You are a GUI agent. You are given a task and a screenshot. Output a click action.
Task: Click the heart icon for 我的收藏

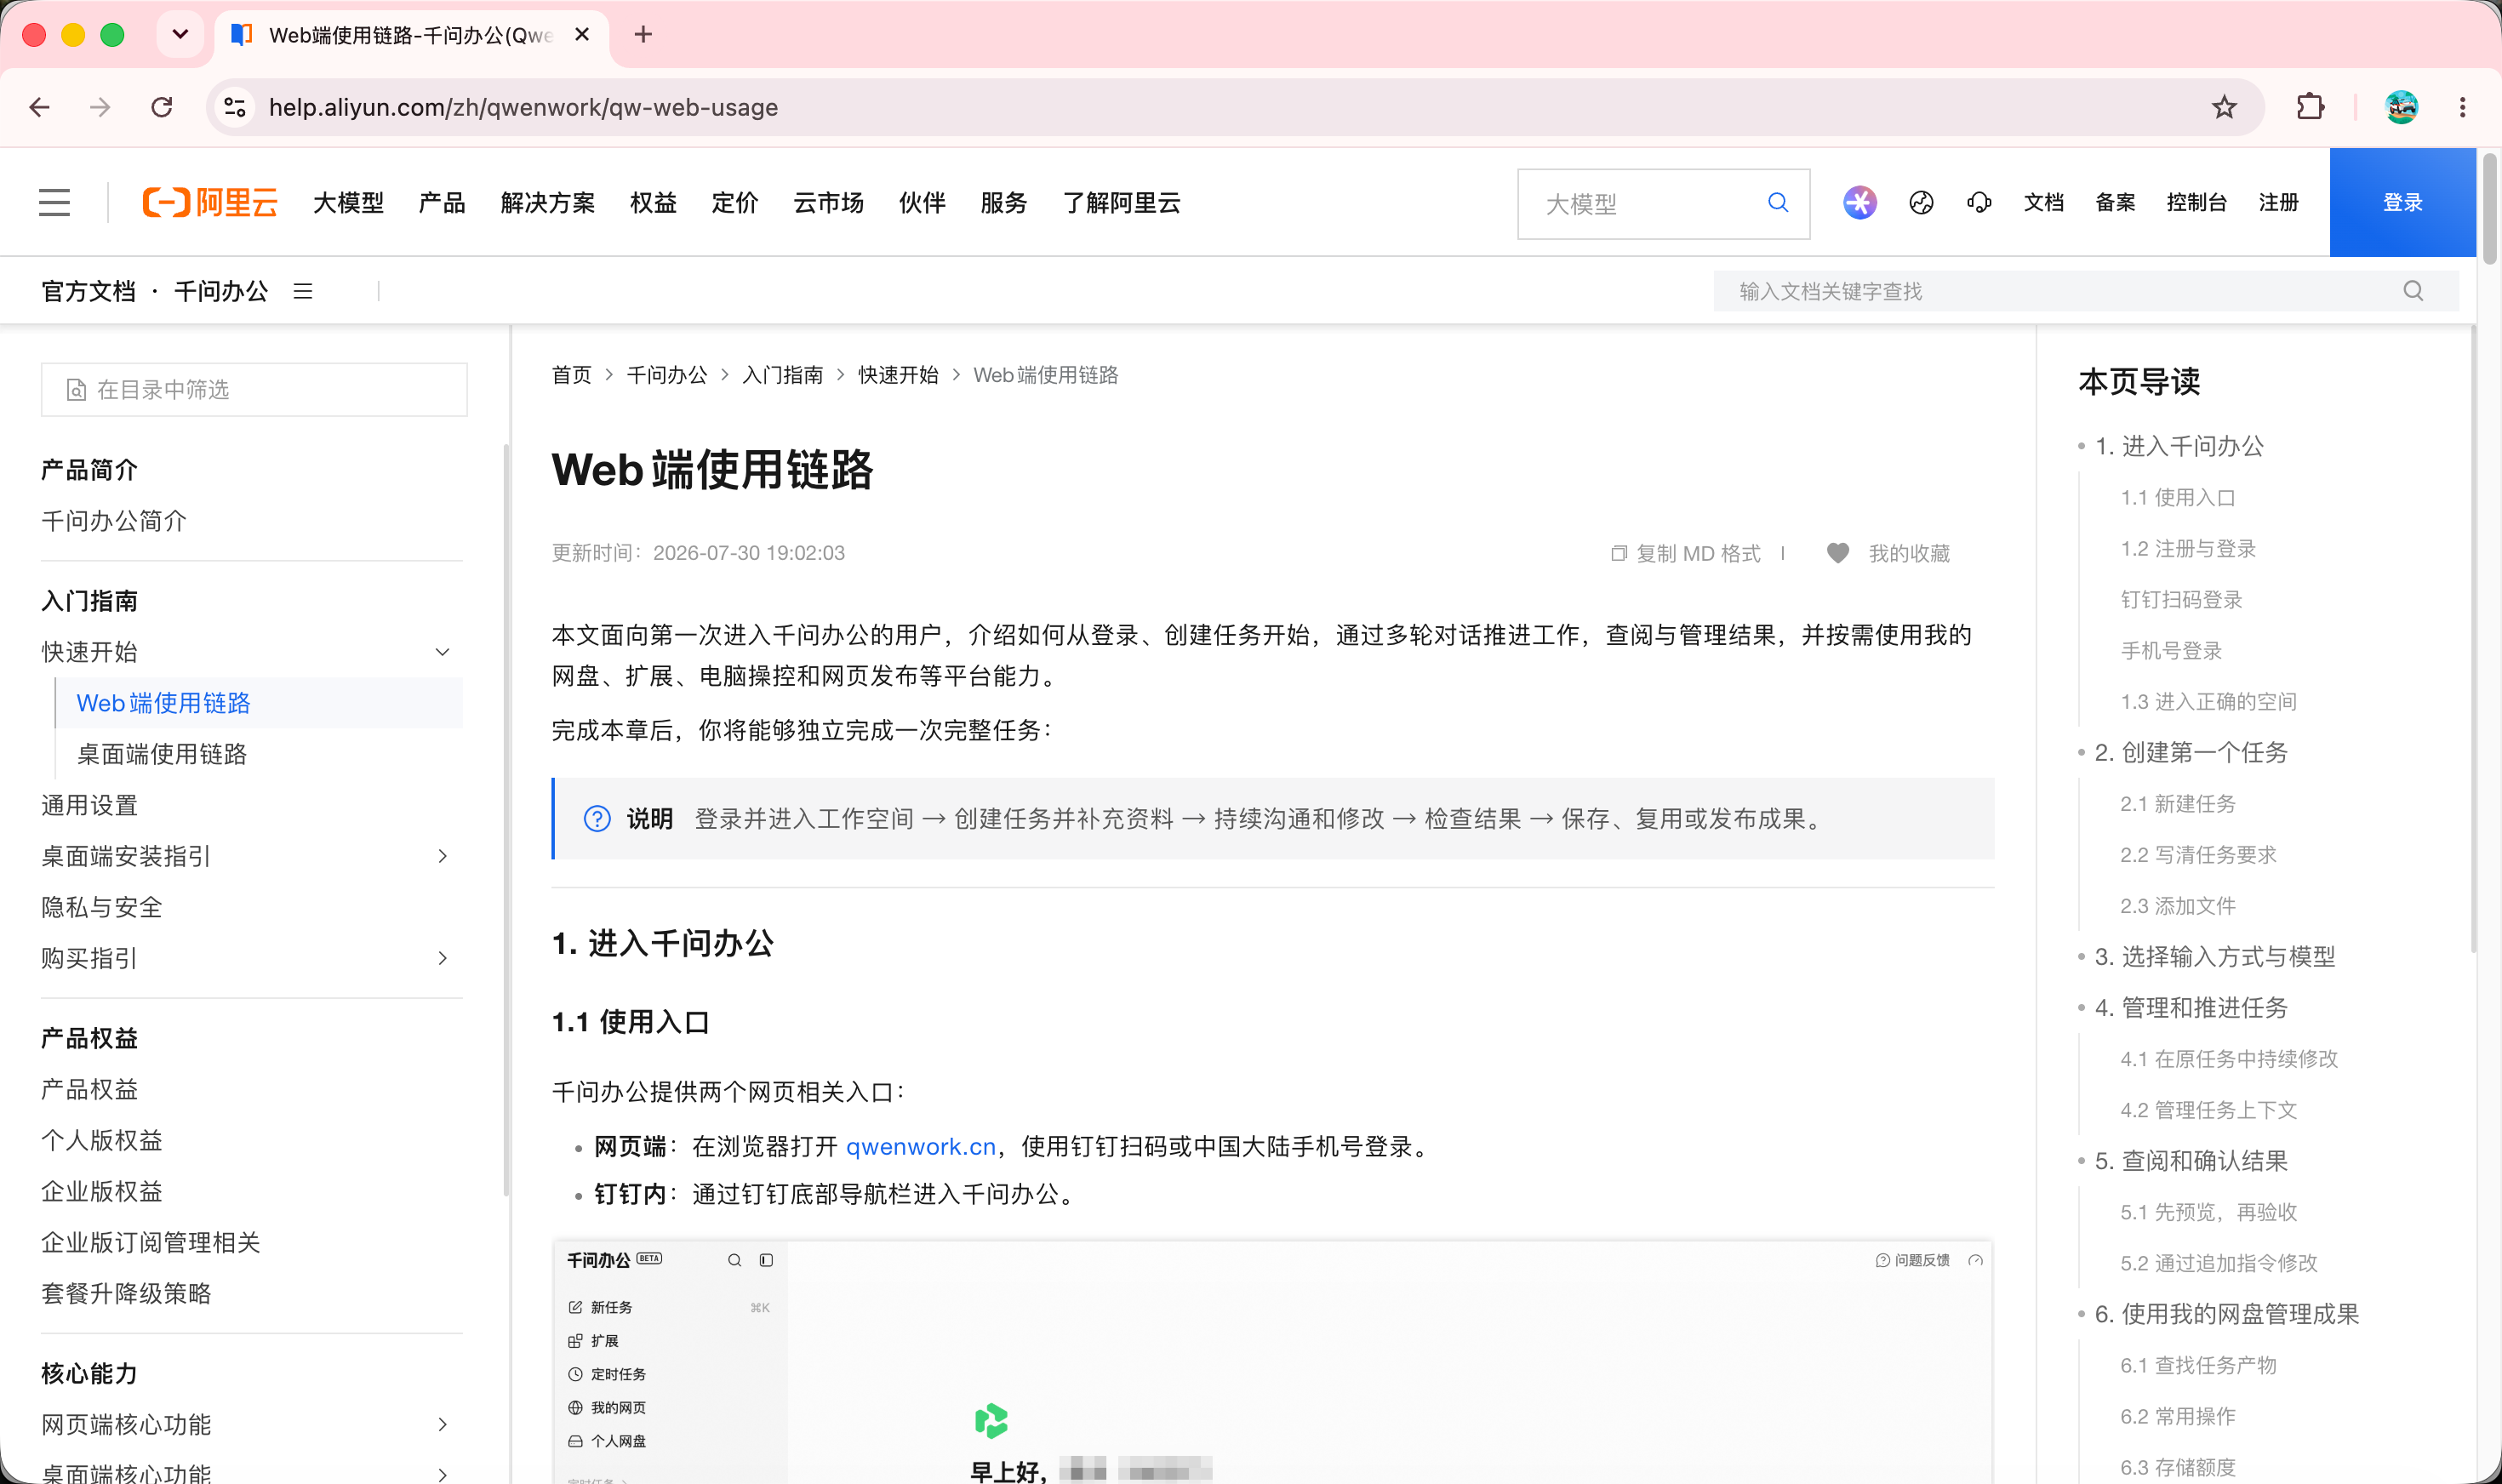point(1837,553)
